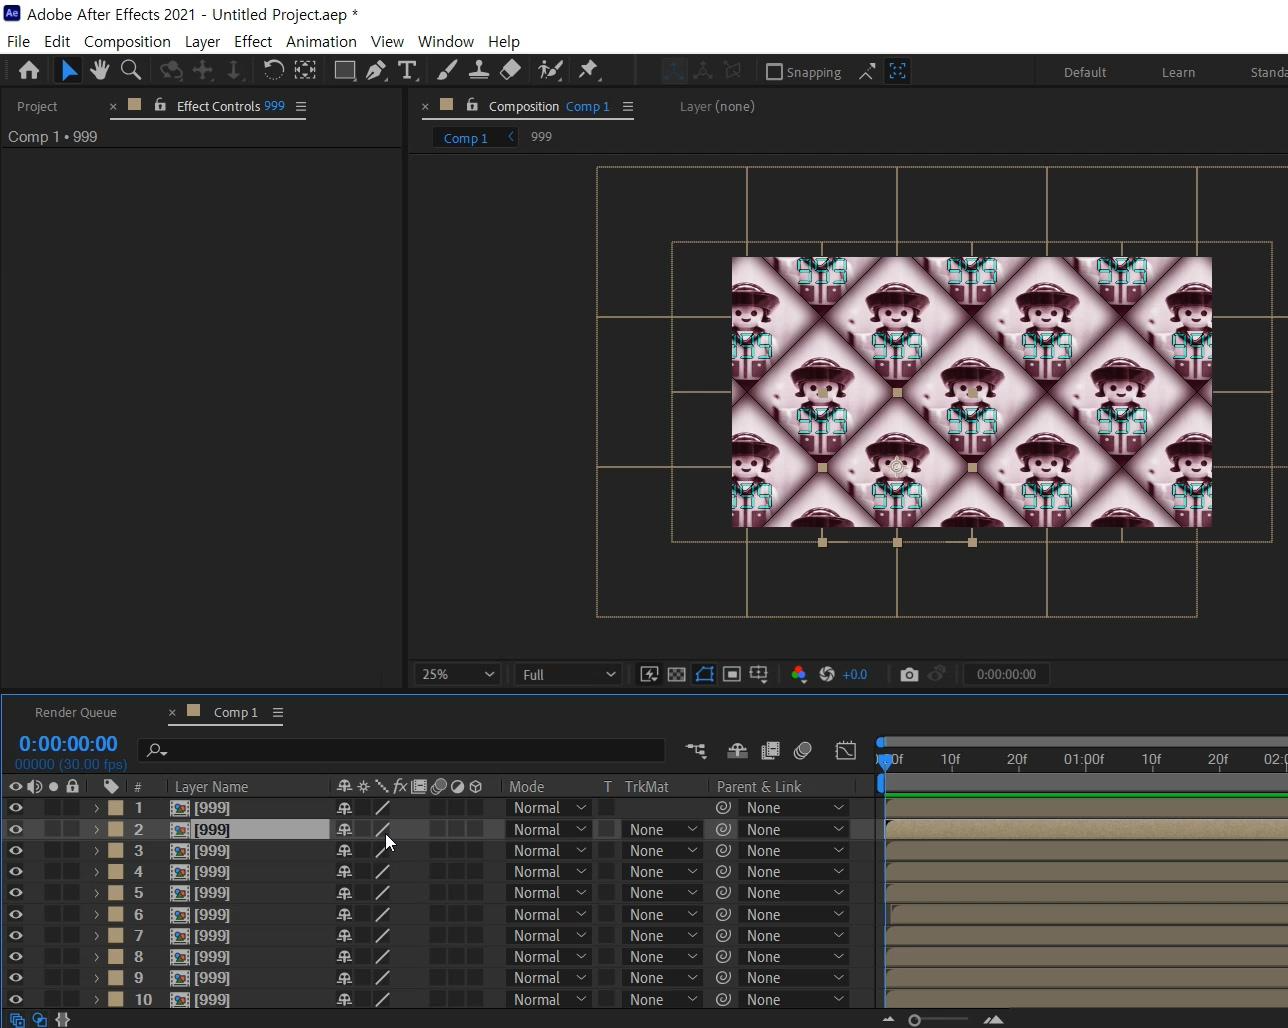
Task: Expand layer 1 properties
Action: [x=96, y=808]
